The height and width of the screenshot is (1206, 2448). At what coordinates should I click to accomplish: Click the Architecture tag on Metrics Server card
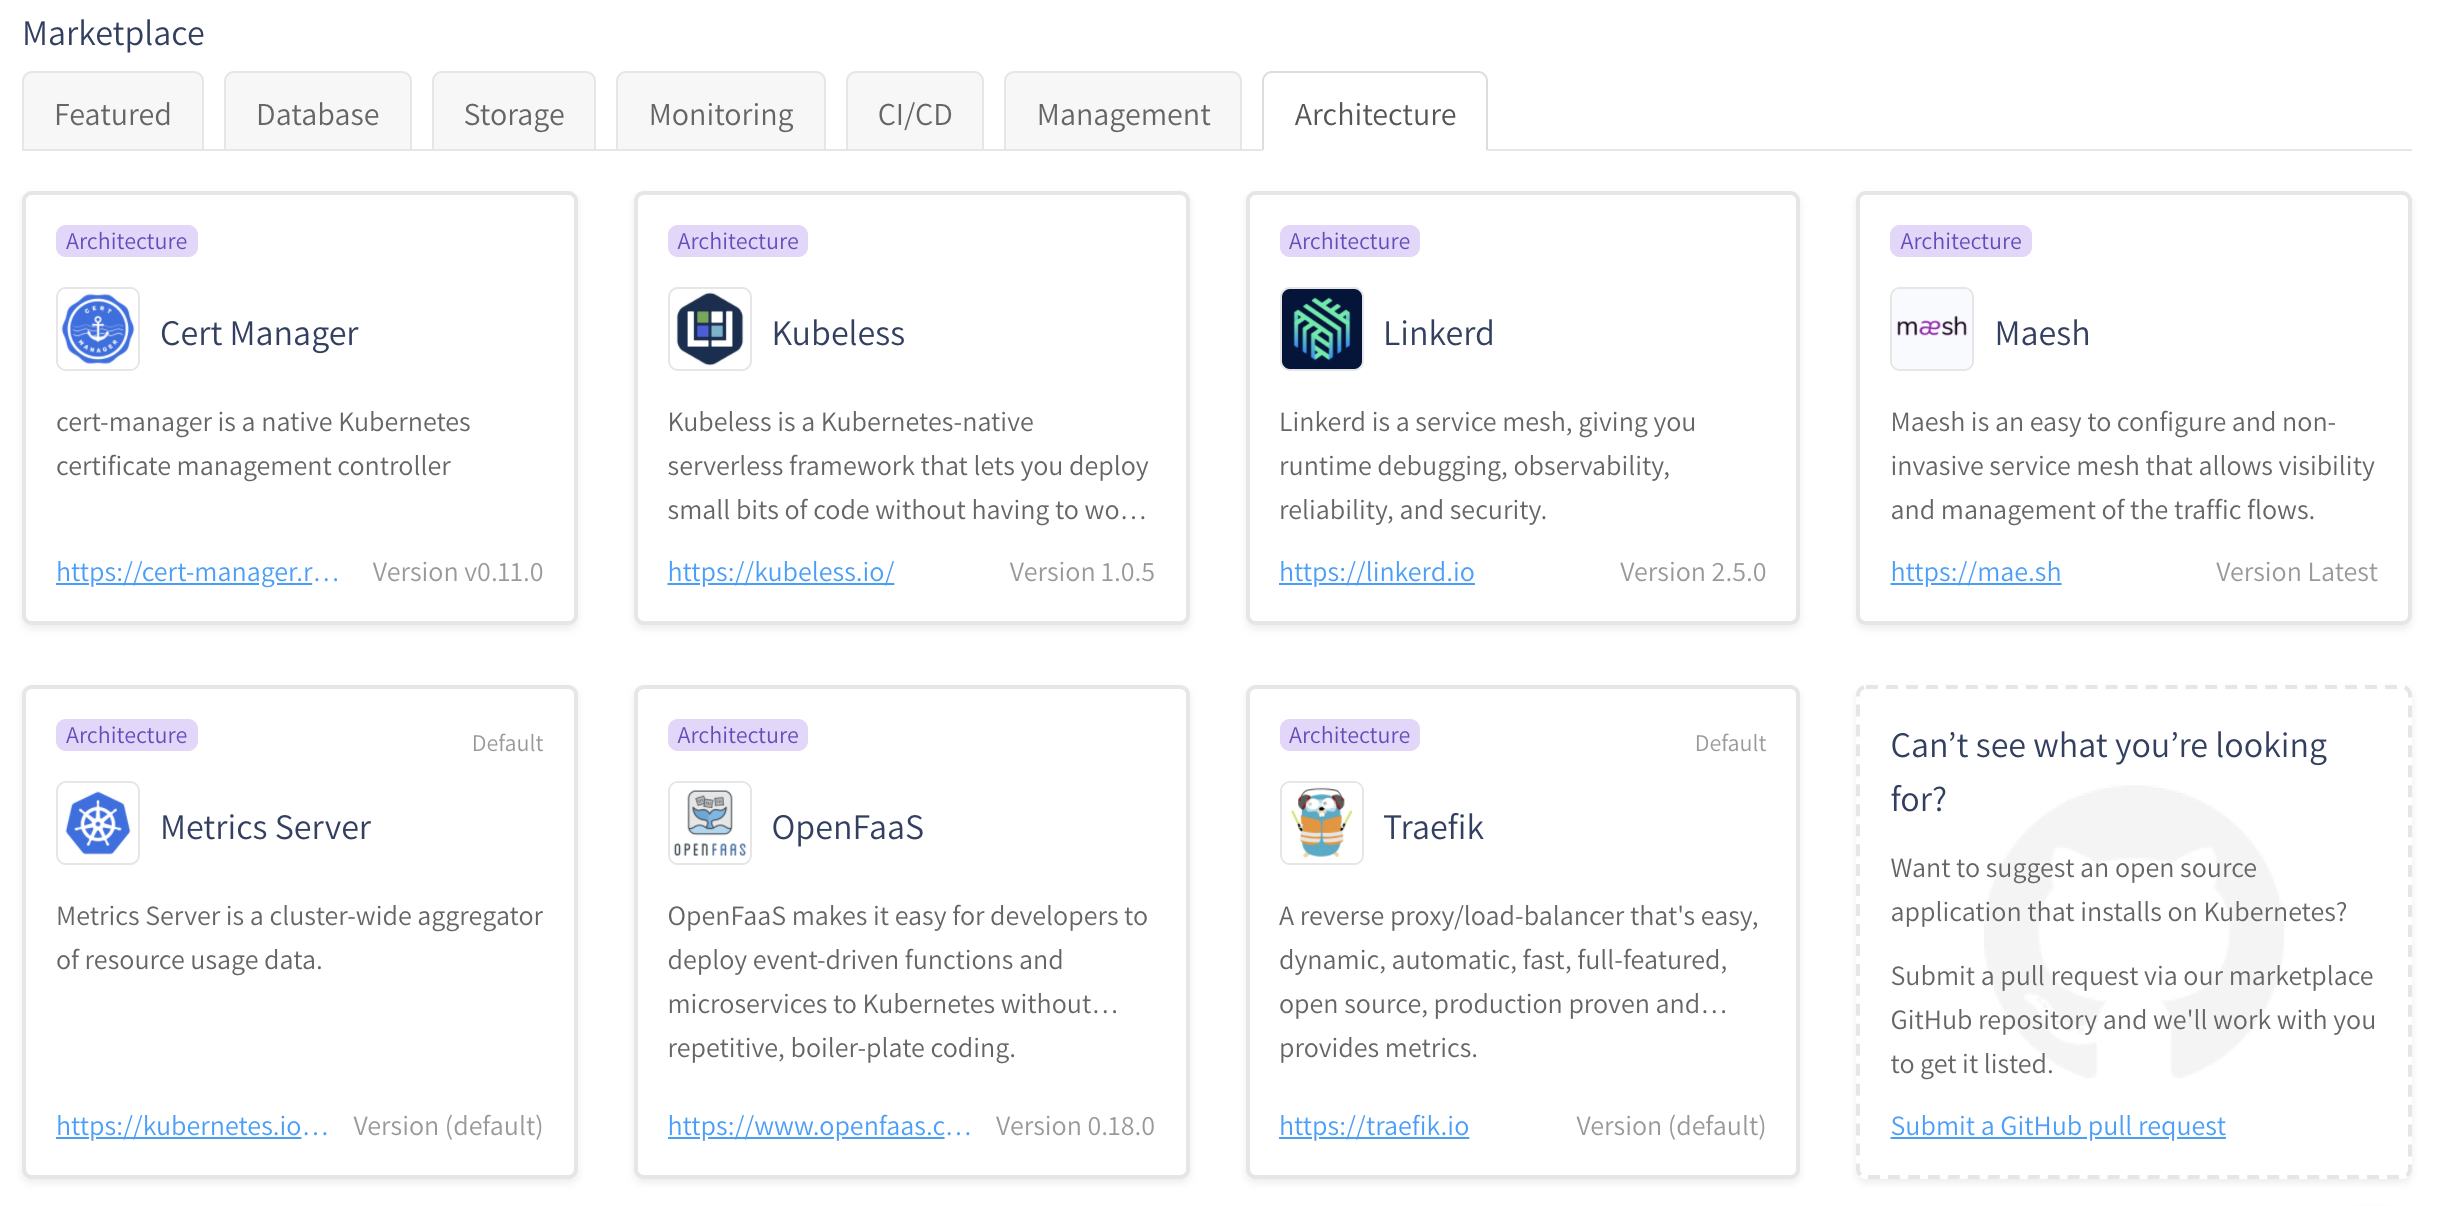(126, 735)
